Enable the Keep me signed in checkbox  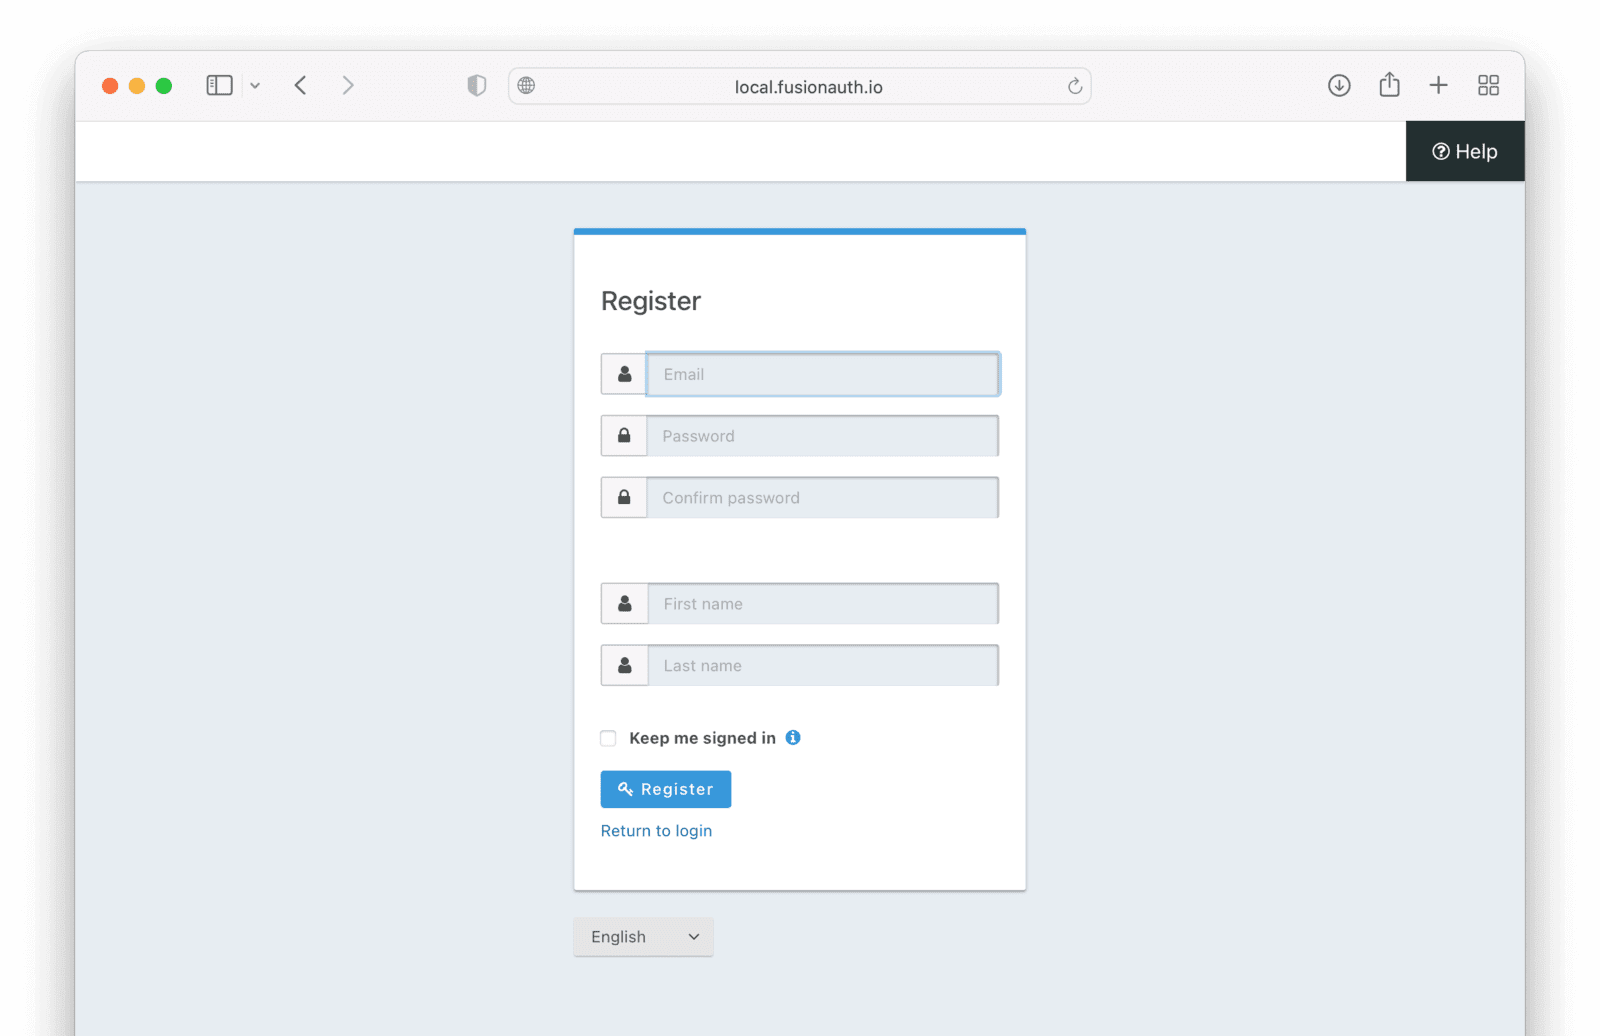pyautogui.click(x=608, y=739)
